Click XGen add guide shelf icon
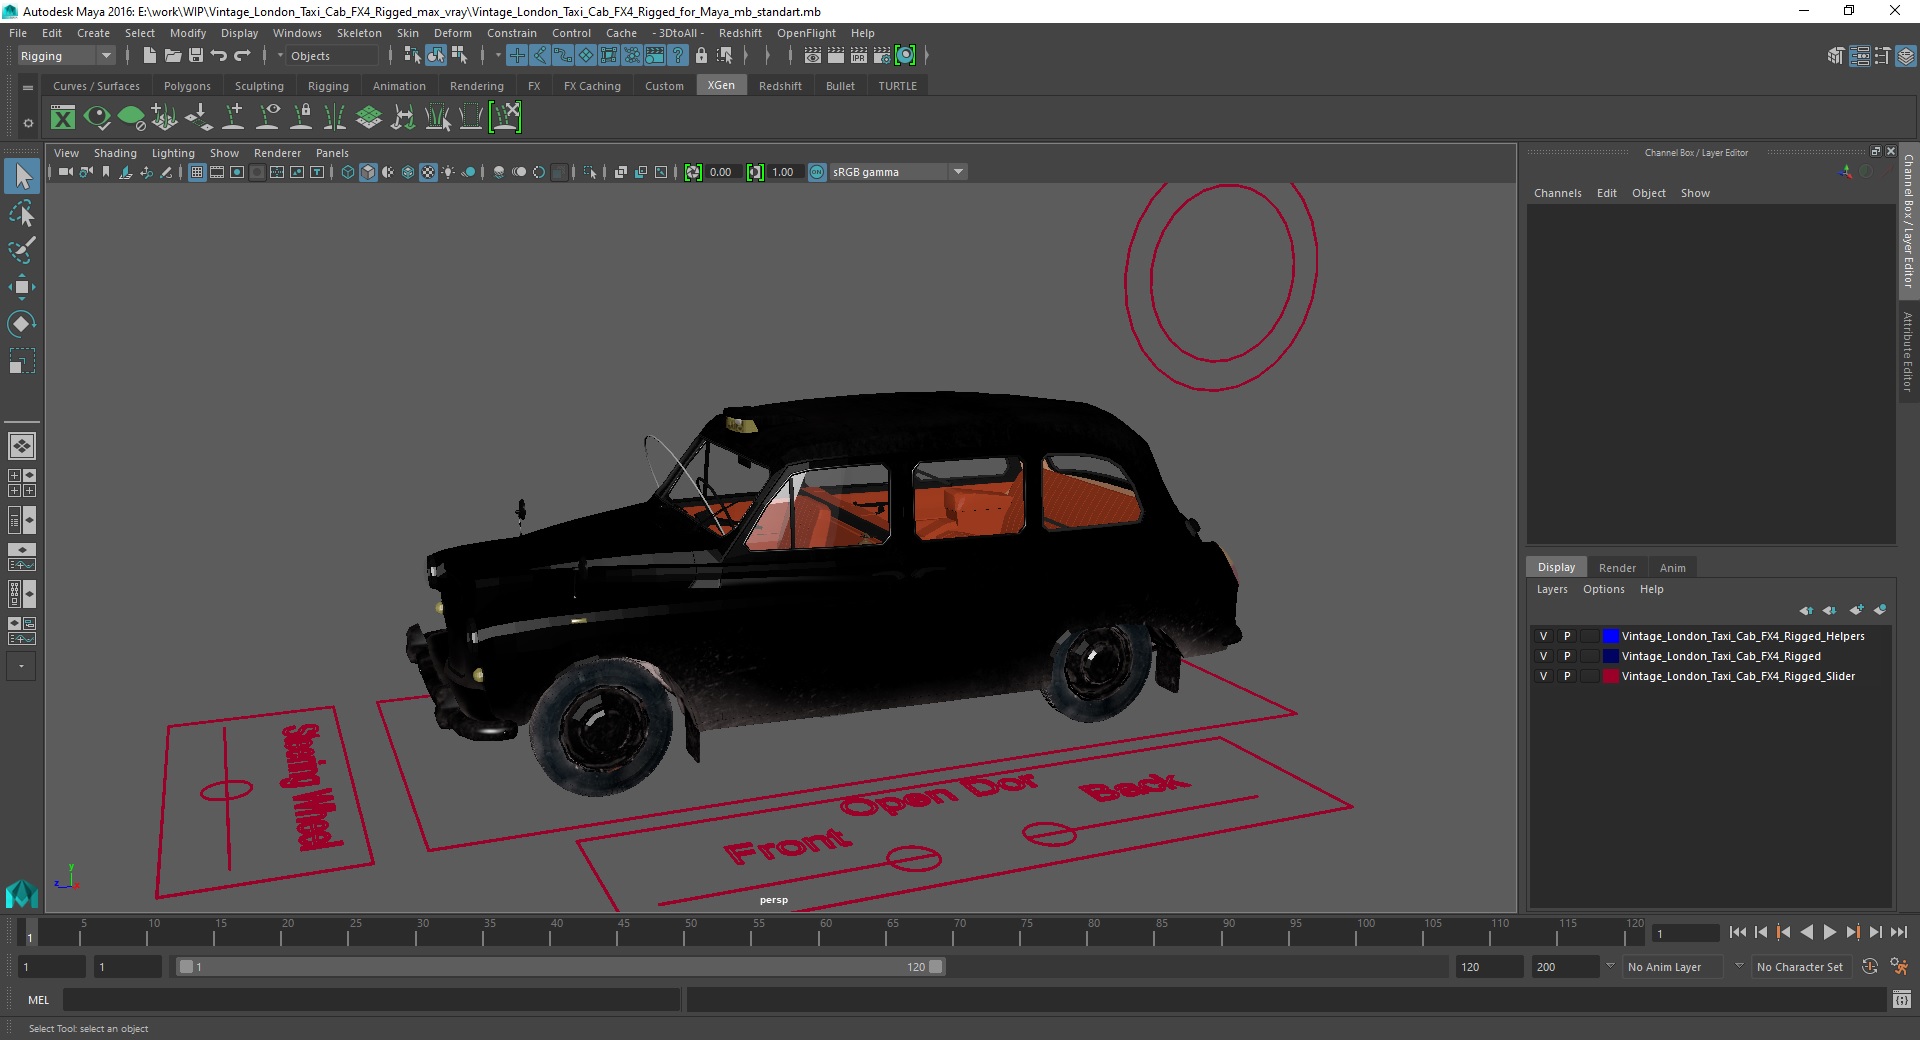Image resolution: width=1920 pixels, height=1040 pixels. [x=233, y=118]
